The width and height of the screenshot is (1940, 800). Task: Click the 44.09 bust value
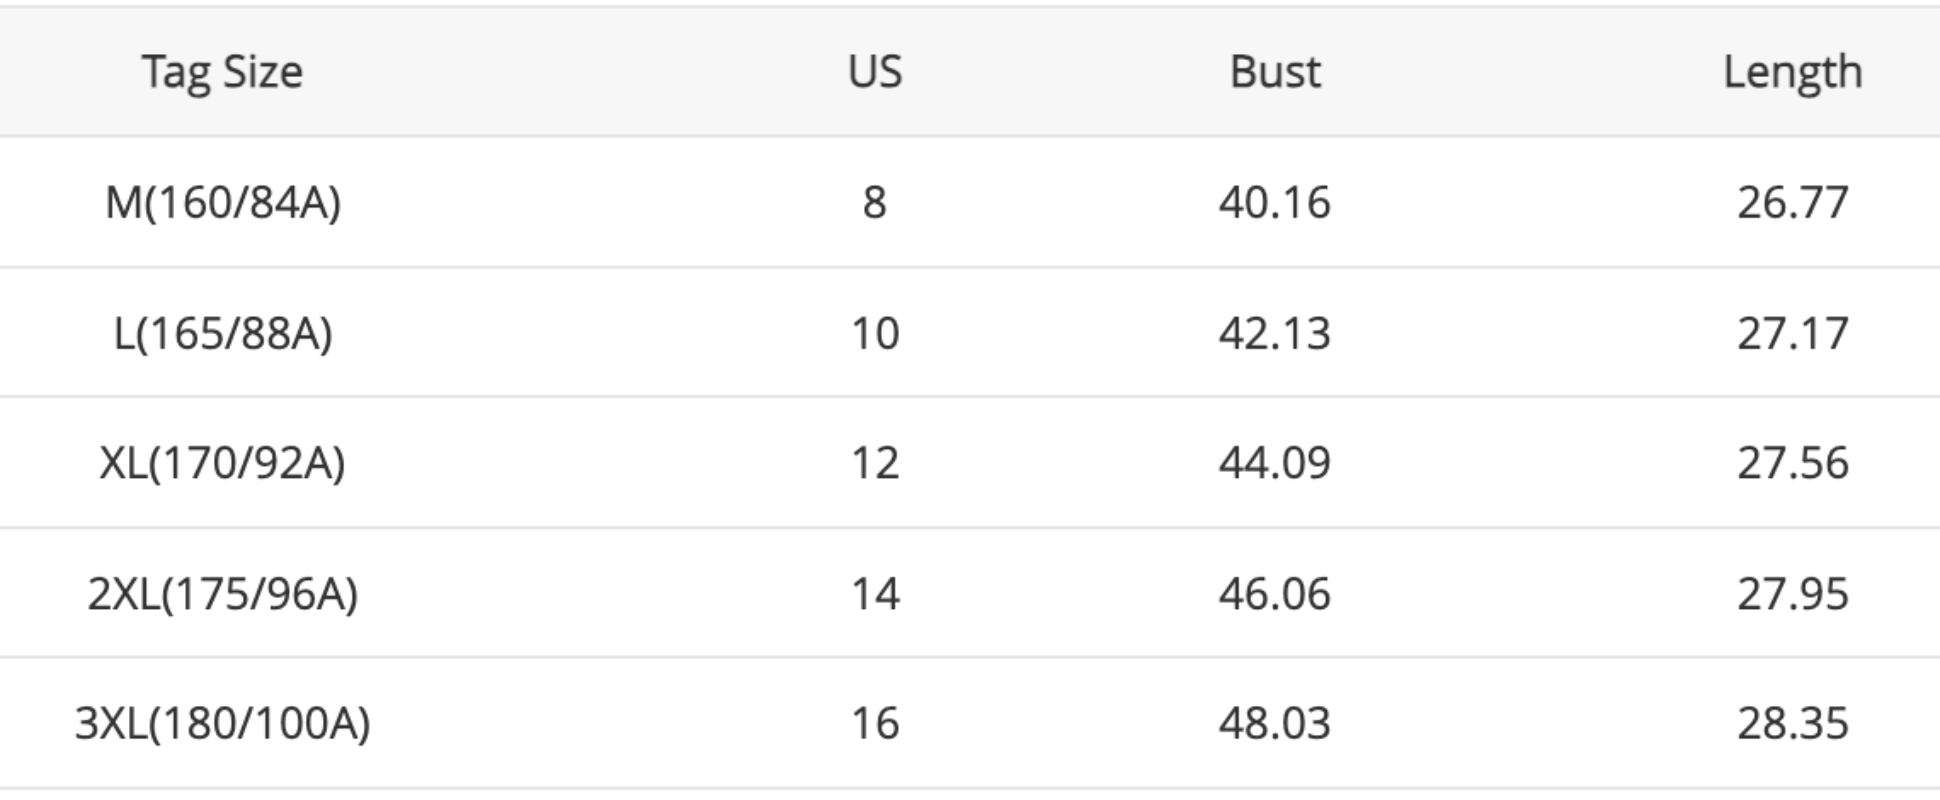point(1274,463)
